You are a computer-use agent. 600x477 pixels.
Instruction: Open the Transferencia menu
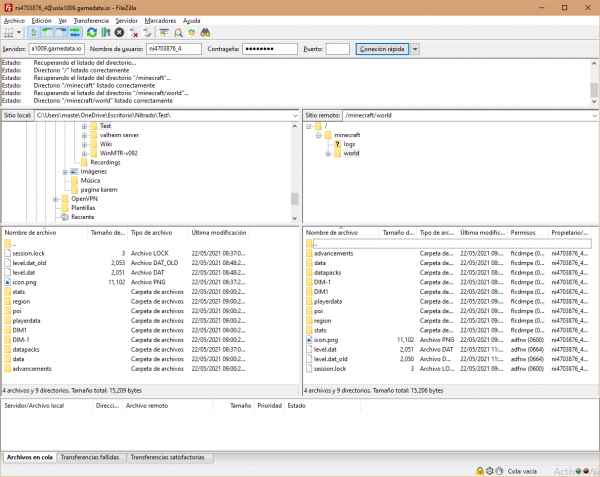point(91,21)
